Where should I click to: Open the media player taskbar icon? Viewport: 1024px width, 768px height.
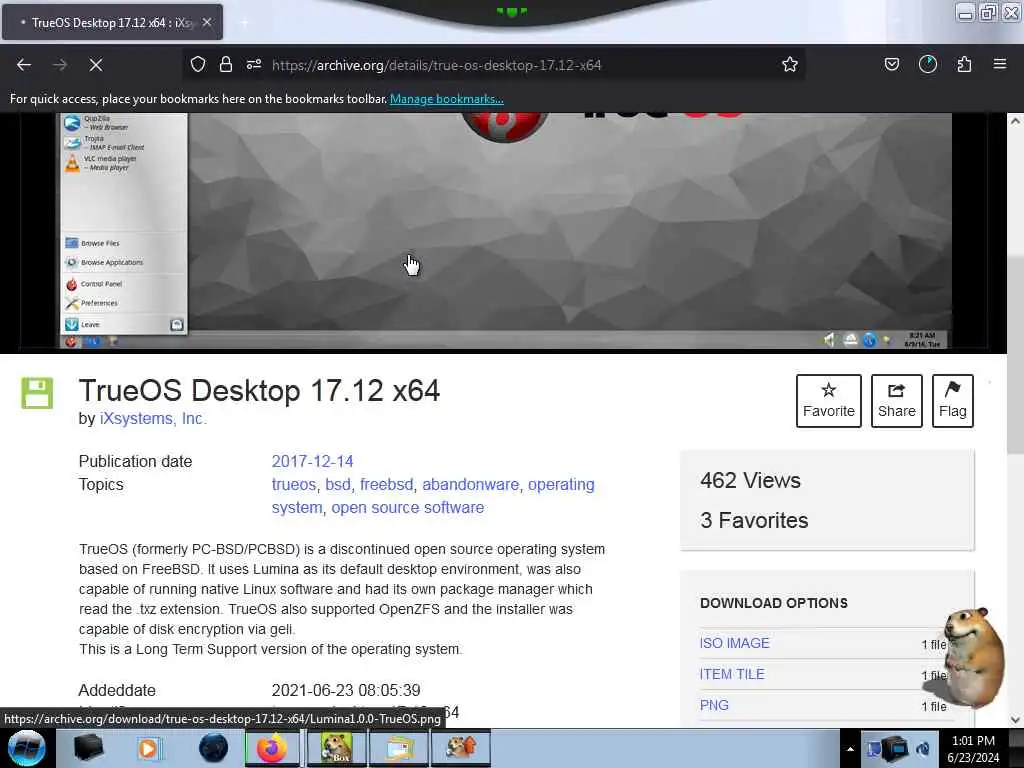coord(149,748)
